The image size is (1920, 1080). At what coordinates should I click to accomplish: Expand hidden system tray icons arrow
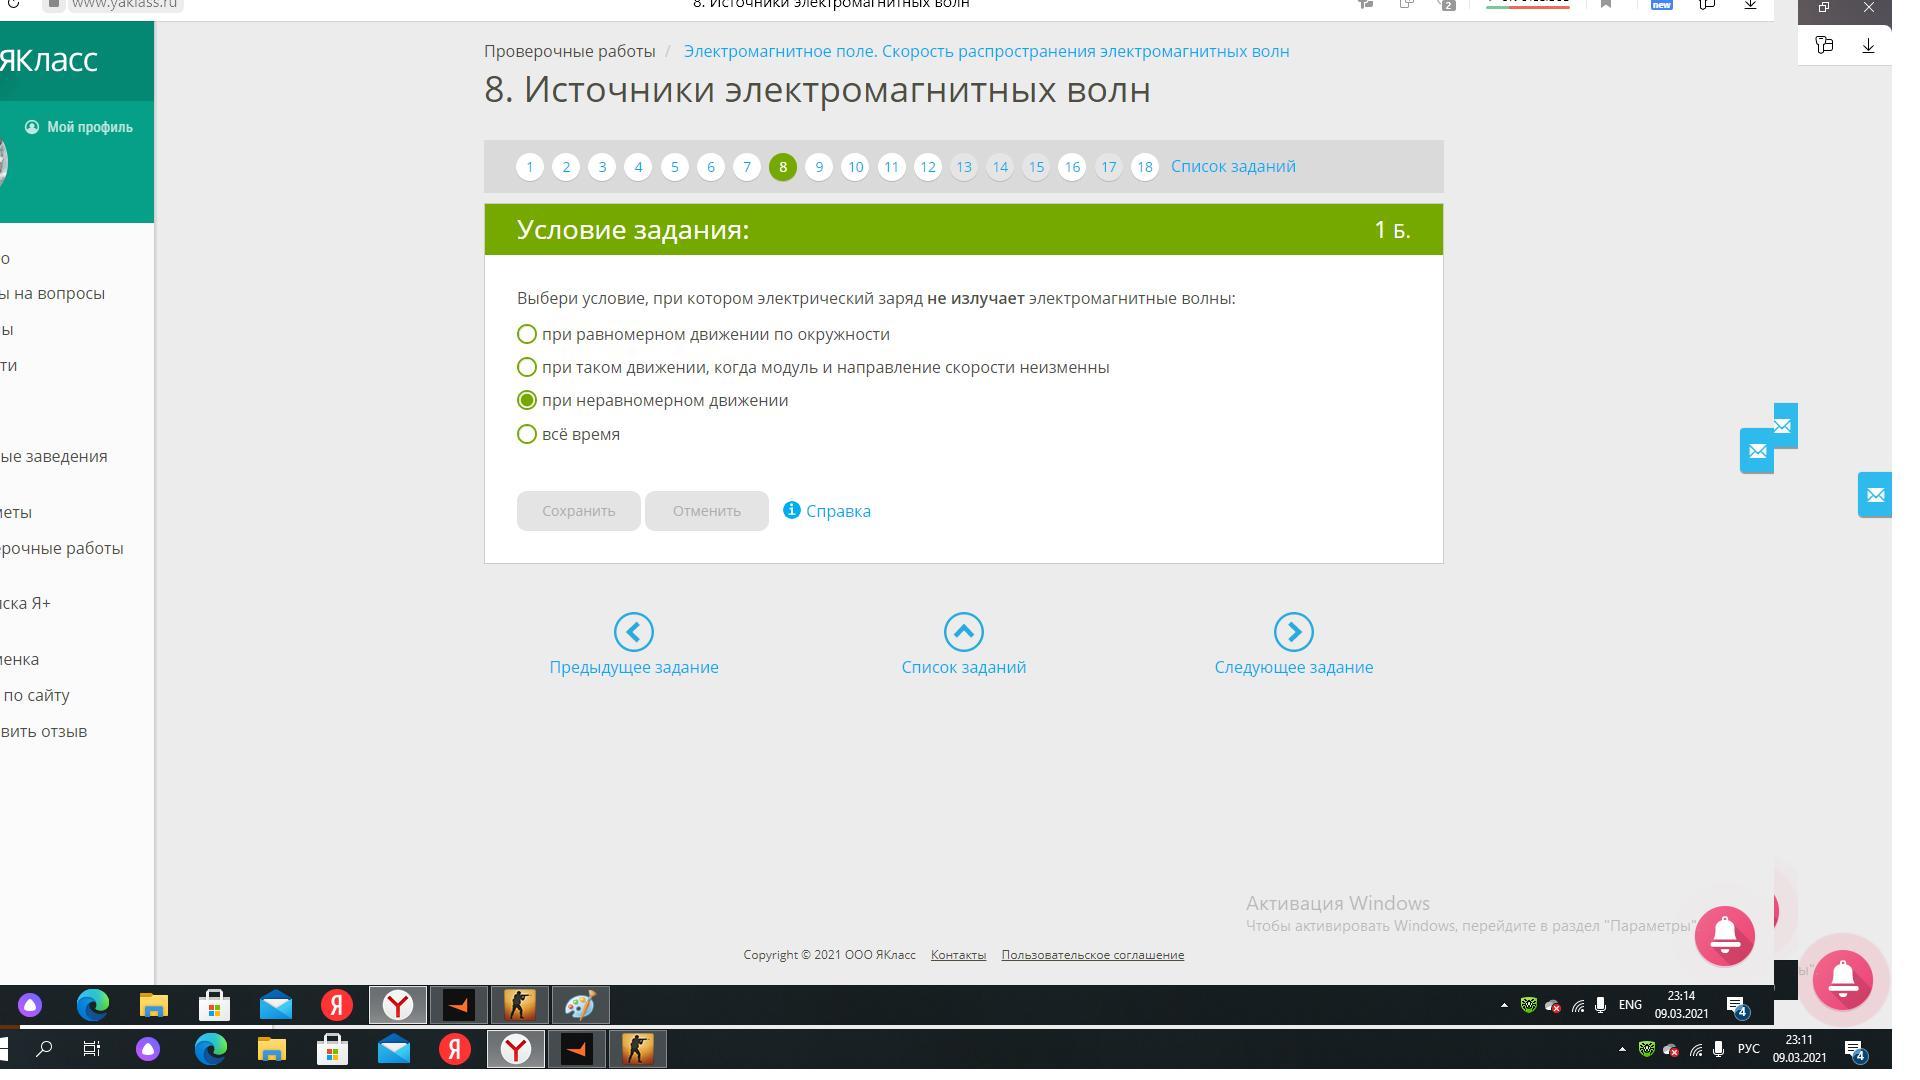click(1621, 1049)
